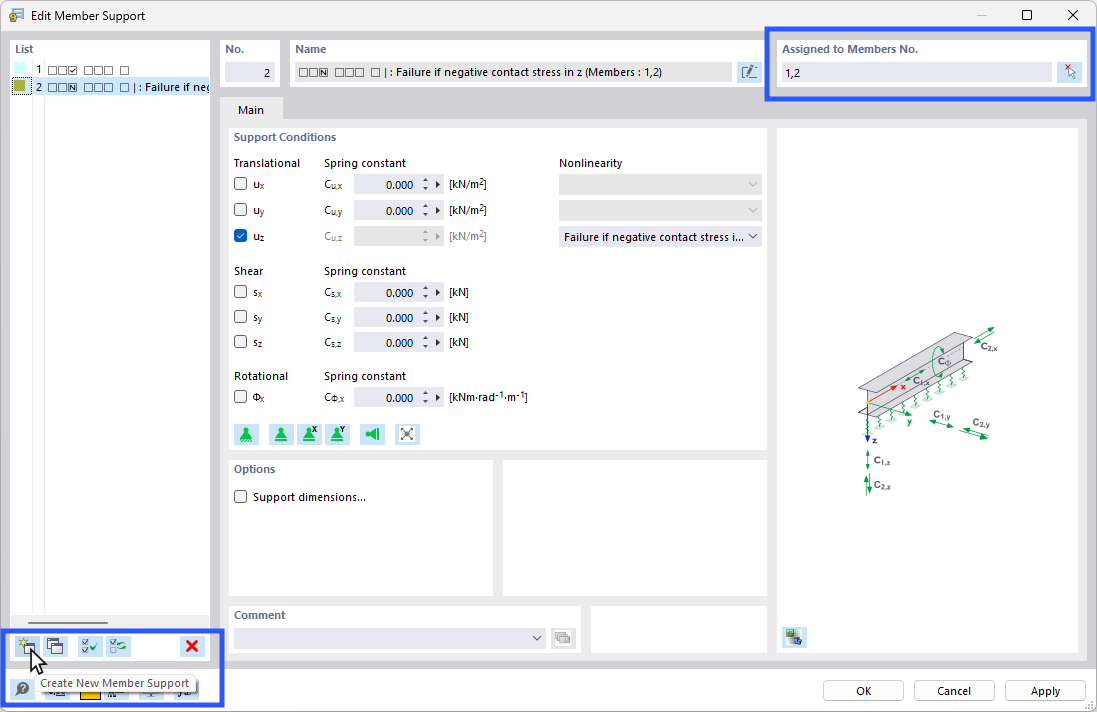The width and height of the screenshot is (1097, 712).
Task: Enable the ux translational support condition
Action: 240,184
